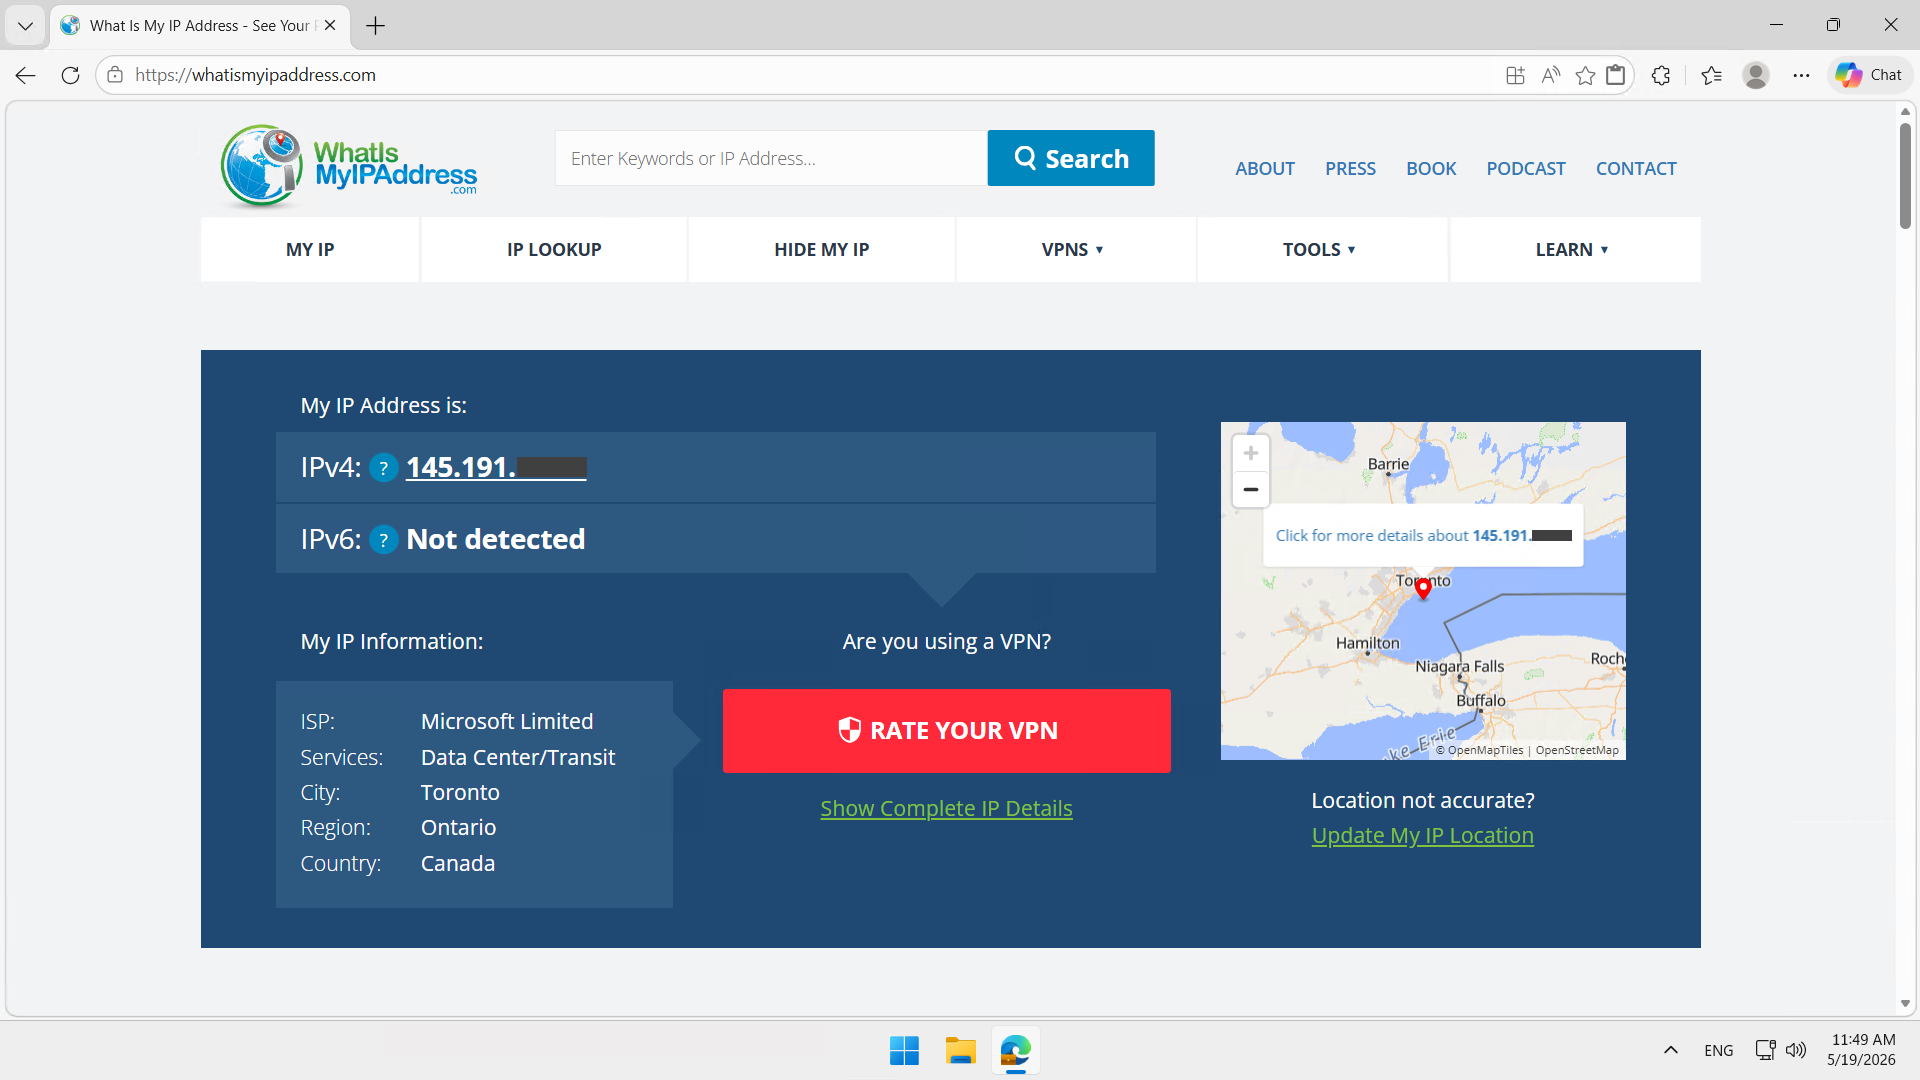
Task: Open the network status tray icon
Action: coord(1765,1050)
